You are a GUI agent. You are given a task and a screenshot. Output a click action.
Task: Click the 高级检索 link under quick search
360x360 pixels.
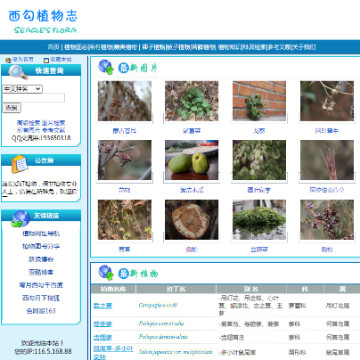pyautogui.click(x=28, y=123)
